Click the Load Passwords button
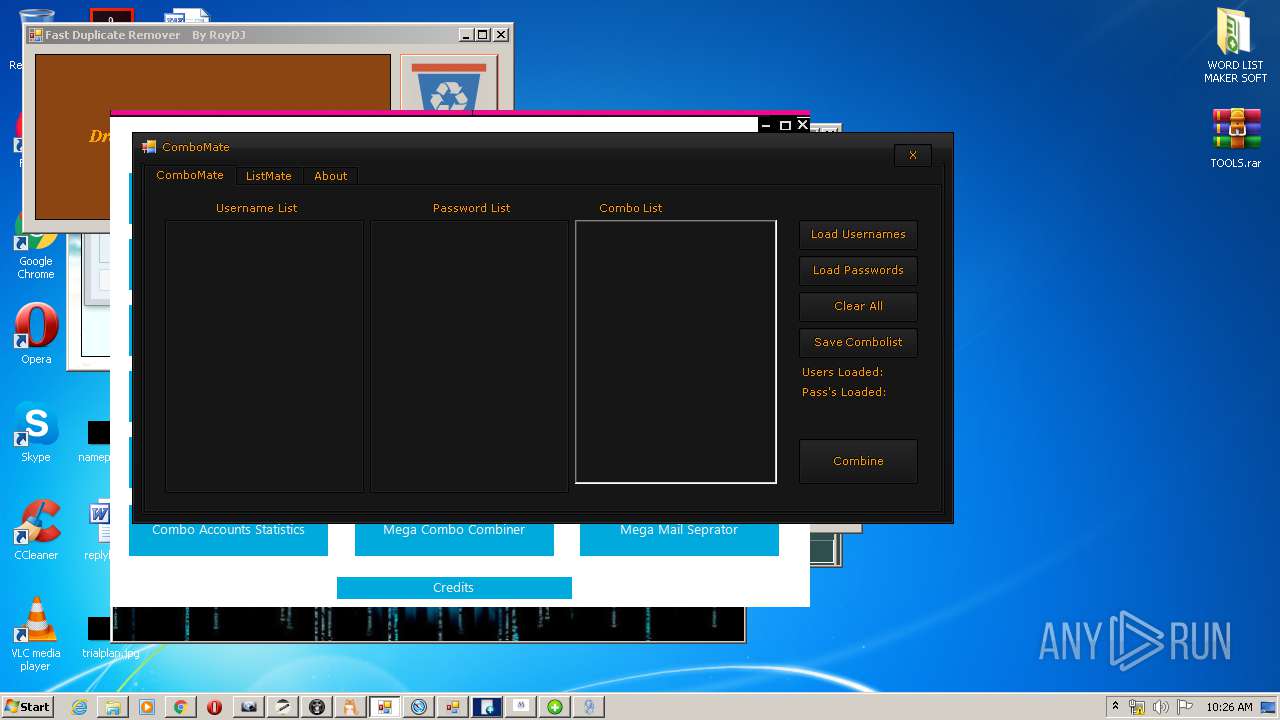 coord(858,270)
